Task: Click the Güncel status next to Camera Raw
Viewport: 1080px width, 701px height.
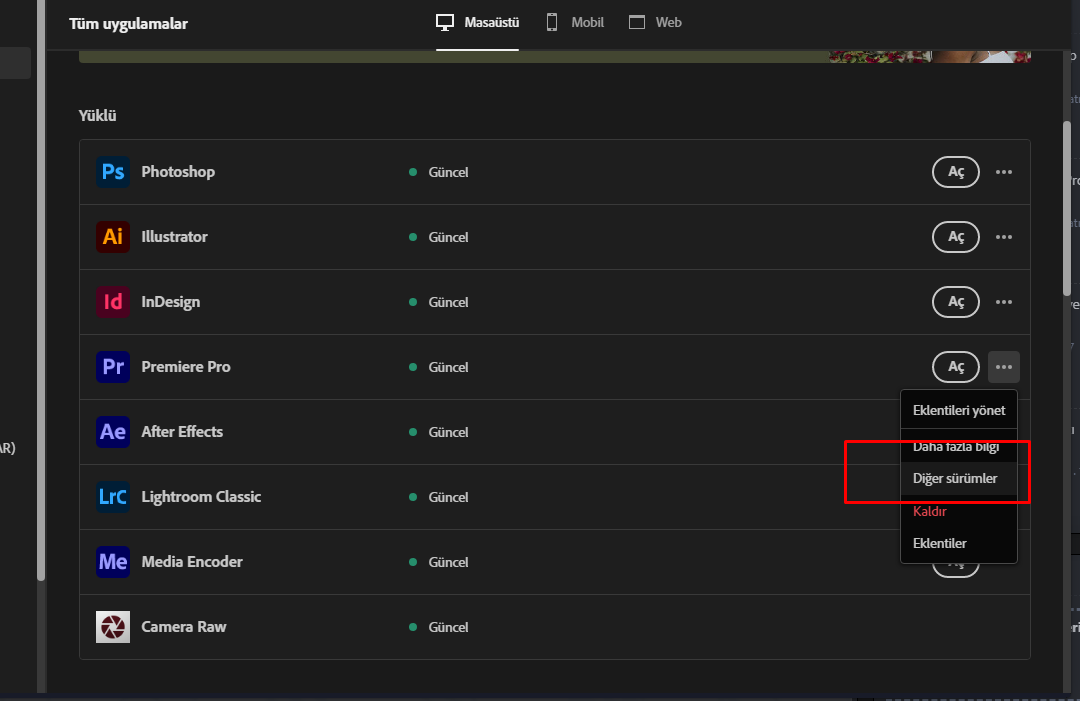Action: [x=439, y=627]
